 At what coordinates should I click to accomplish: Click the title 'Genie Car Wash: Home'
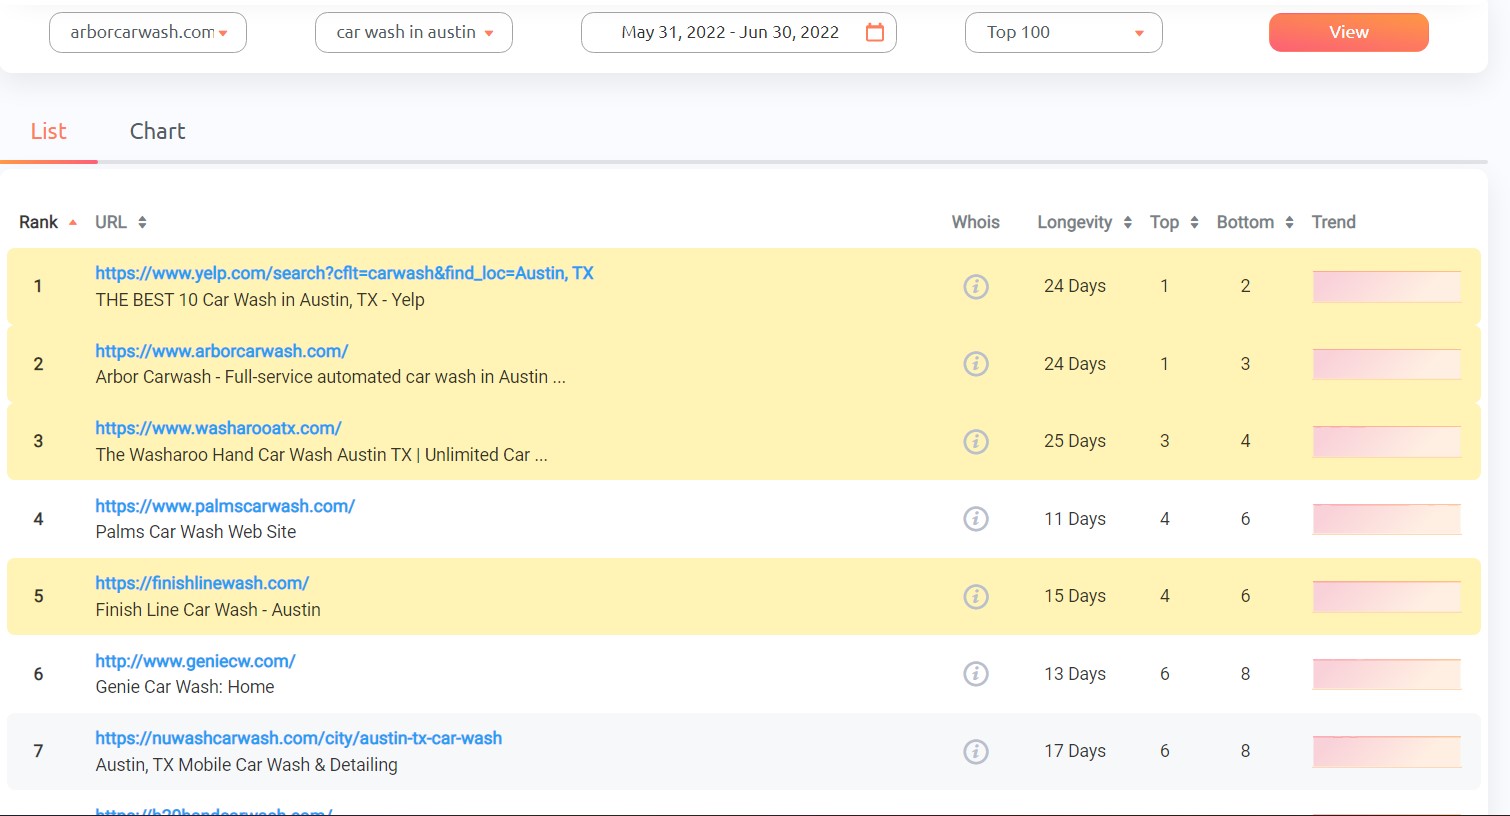coord(185,687)
